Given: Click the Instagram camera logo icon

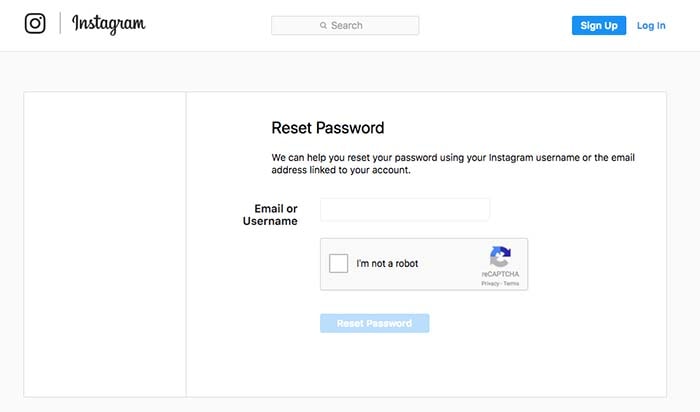Looking at the screenshot, I should coord(35,23).
